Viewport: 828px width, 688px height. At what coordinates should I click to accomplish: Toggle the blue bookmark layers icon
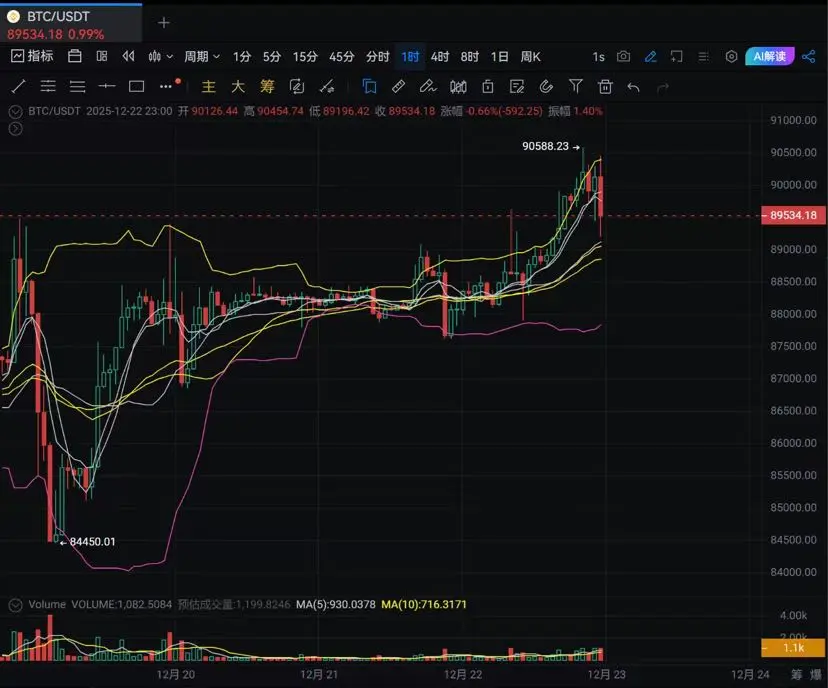click(x=369, y=86)
